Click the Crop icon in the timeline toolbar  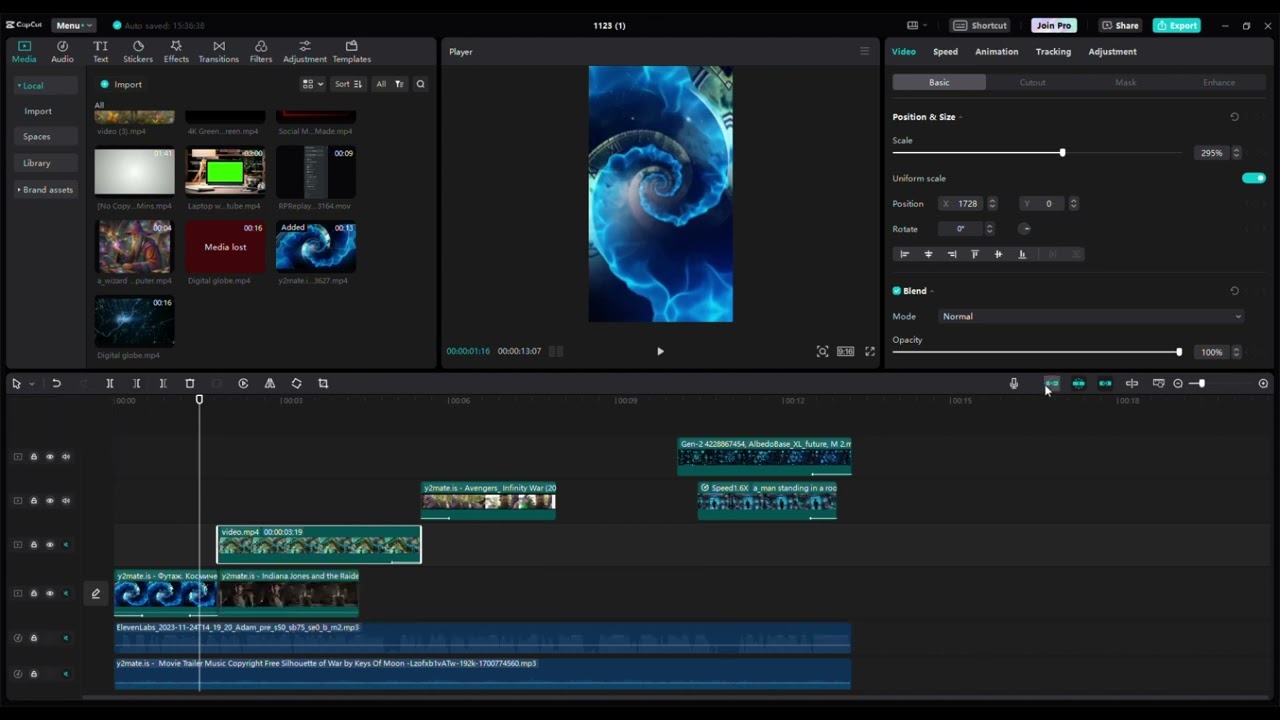click(x=323, y=383)
